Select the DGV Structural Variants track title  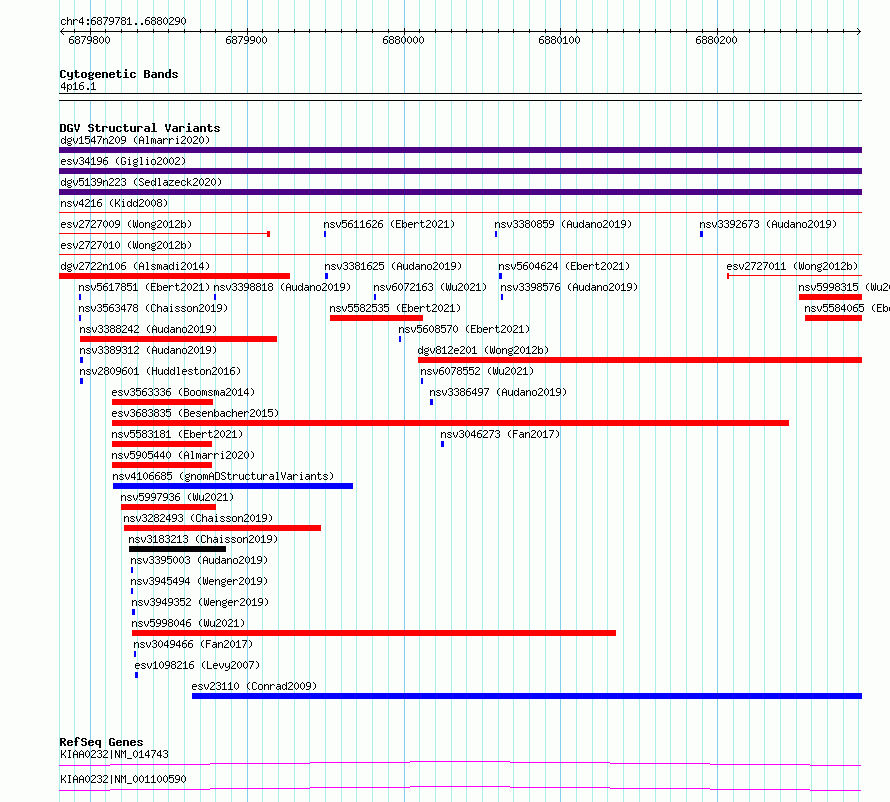coord(140,128)
